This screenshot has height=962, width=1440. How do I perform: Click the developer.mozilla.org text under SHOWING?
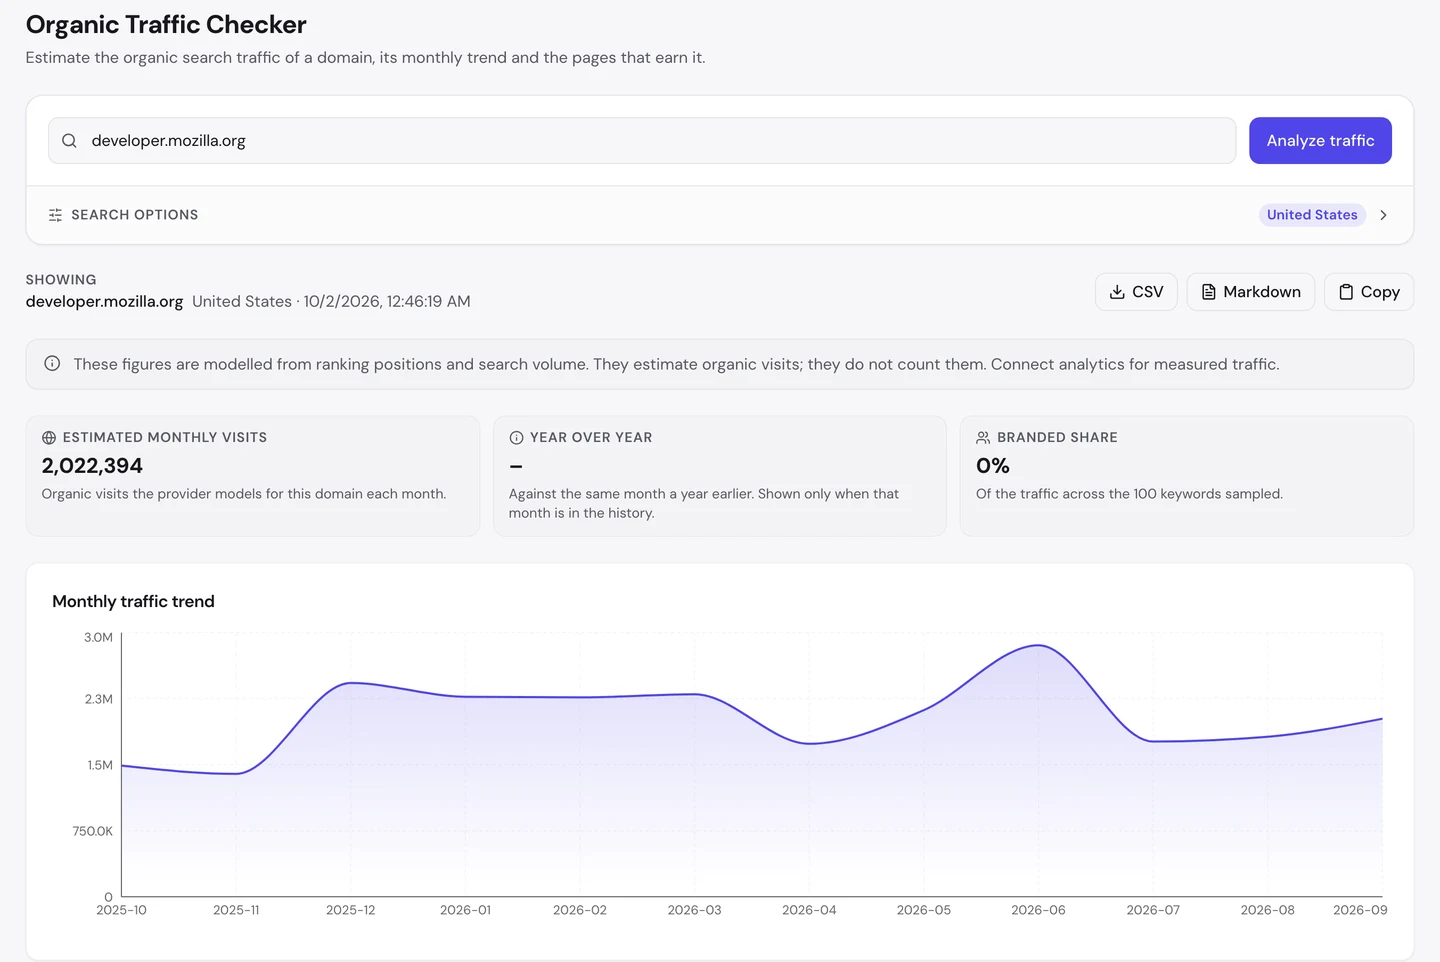point(104,302)
